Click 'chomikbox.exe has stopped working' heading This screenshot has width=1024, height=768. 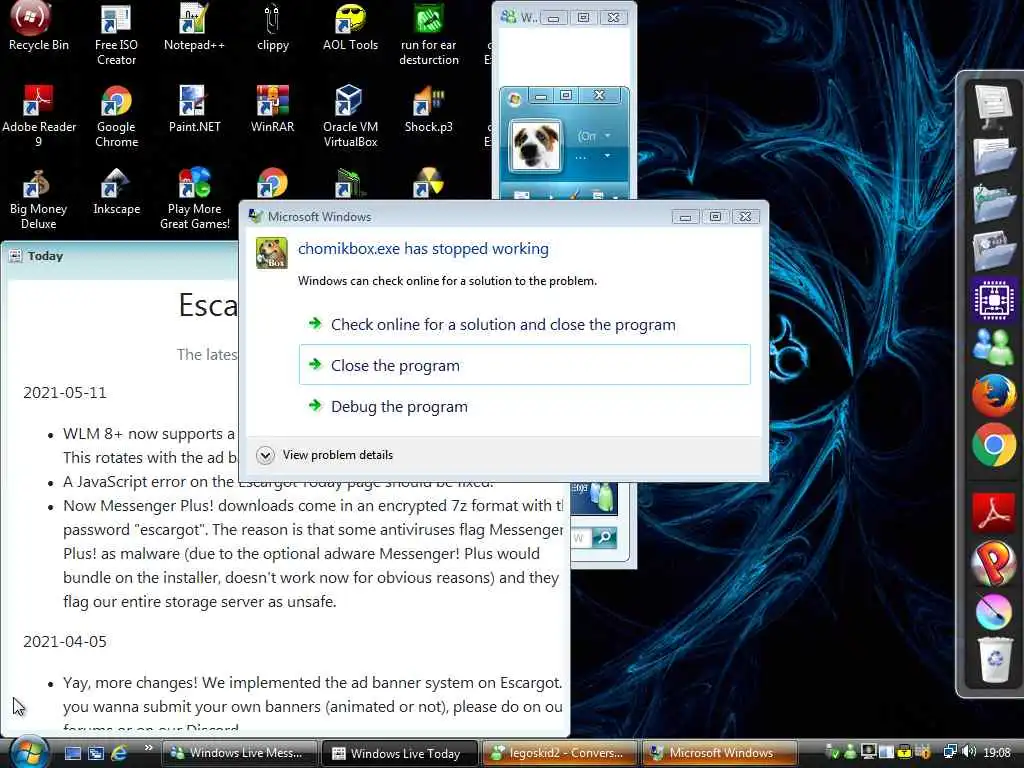click(x=423, y=249)
